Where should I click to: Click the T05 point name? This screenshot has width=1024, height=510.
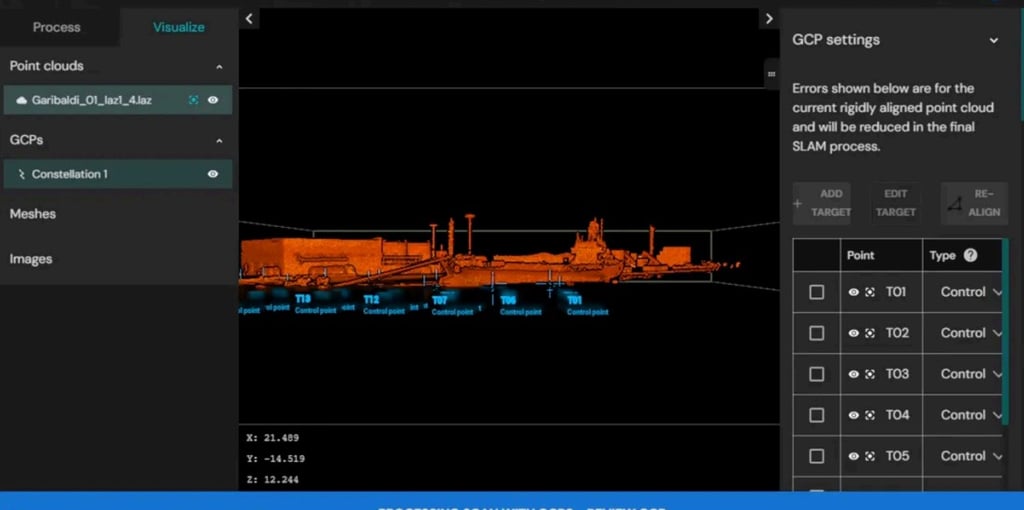point(897,456)
